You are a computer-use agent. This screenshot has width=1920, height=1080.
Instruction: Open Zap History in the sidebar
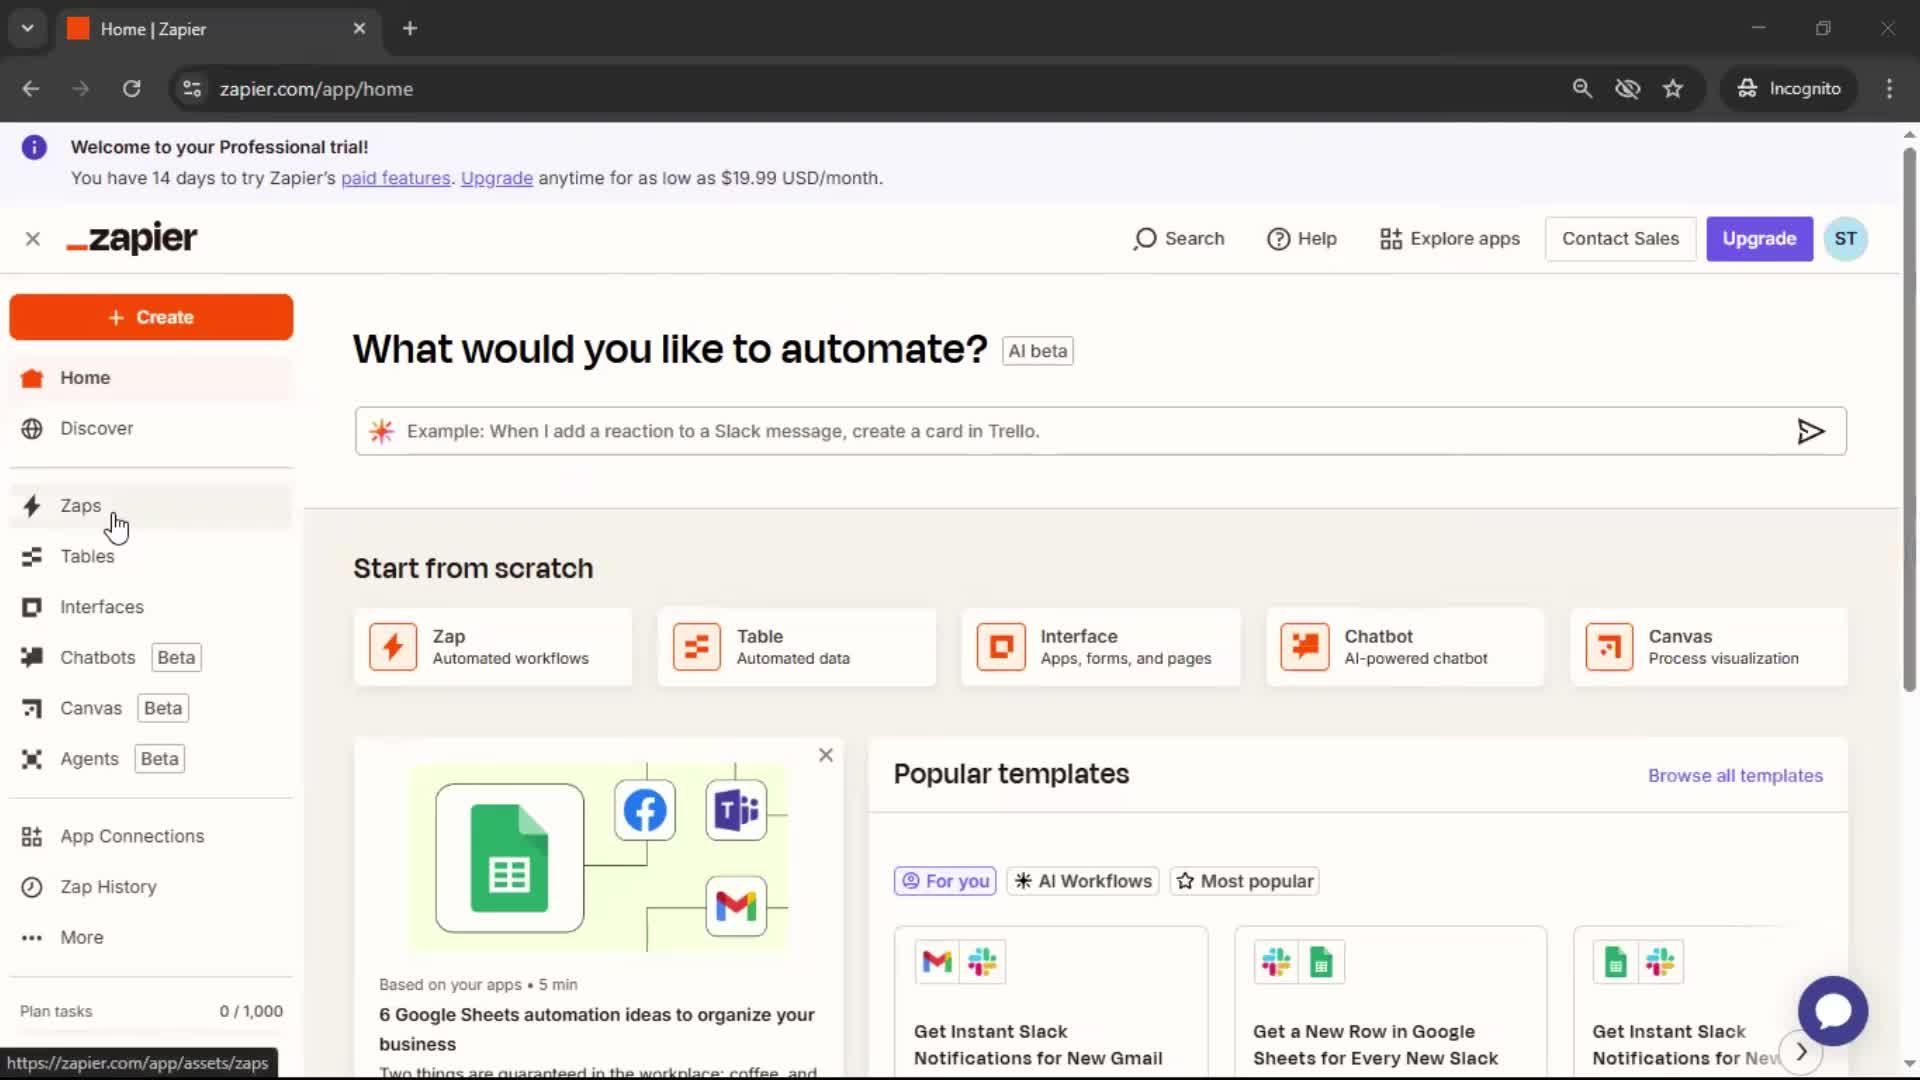tap(150, 887)
